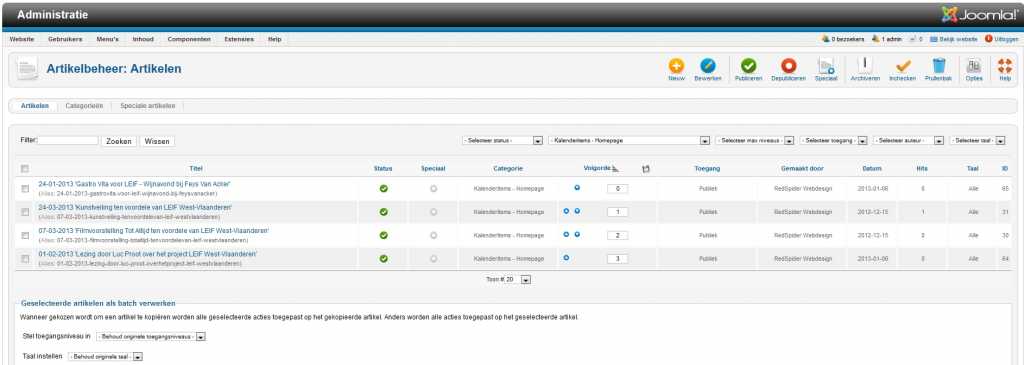Click the Speciaal toolbar icon
The width and height of the screenshot is (1024, 365).
pyautogui.click(x=825, y=66)
